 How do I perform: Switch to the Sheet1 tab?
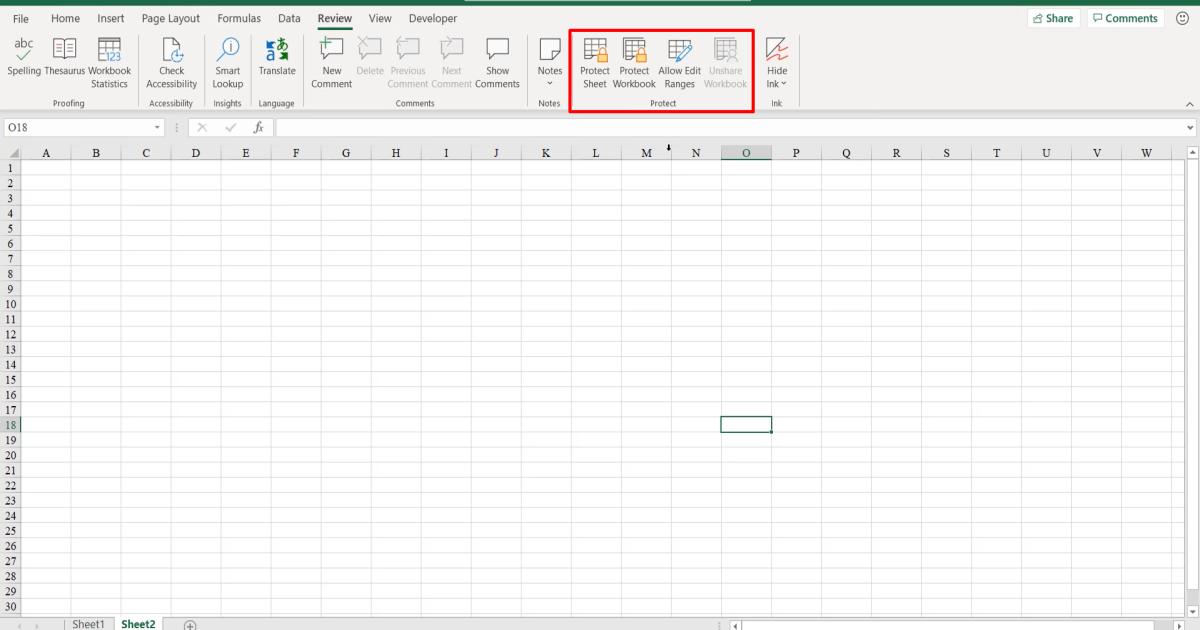pyautogui.click(x=89, y=623)
